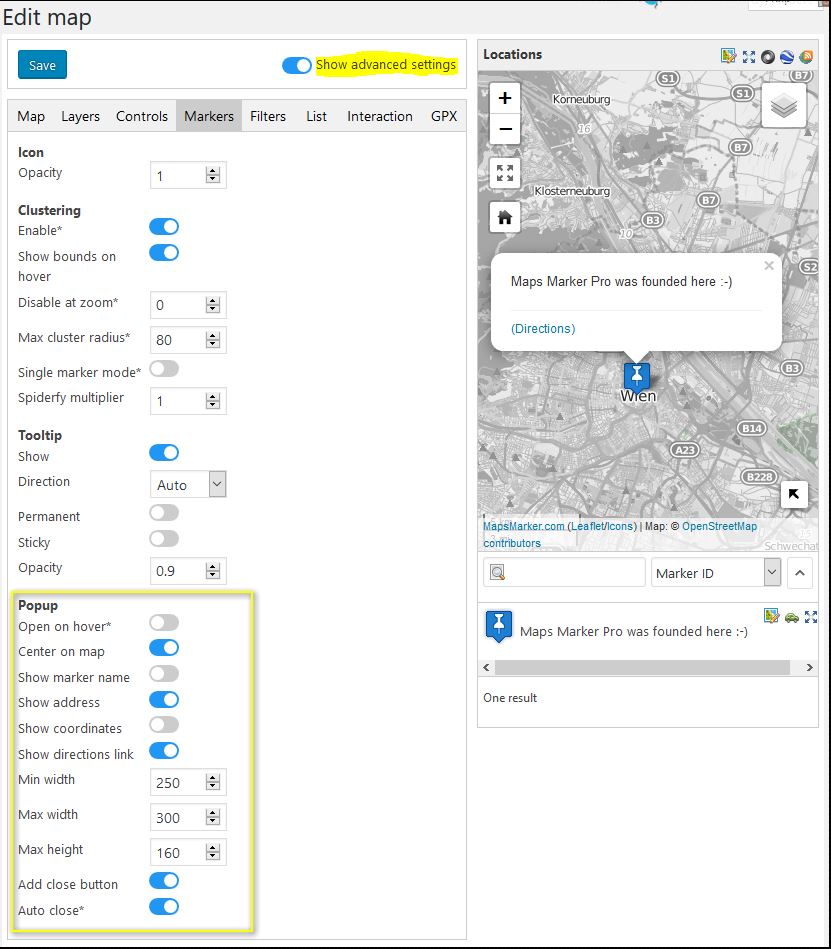This screenshot has height=949, width=831.
Task: Collapse the search panel with the chevron arrow
Action: pos(800,572)
